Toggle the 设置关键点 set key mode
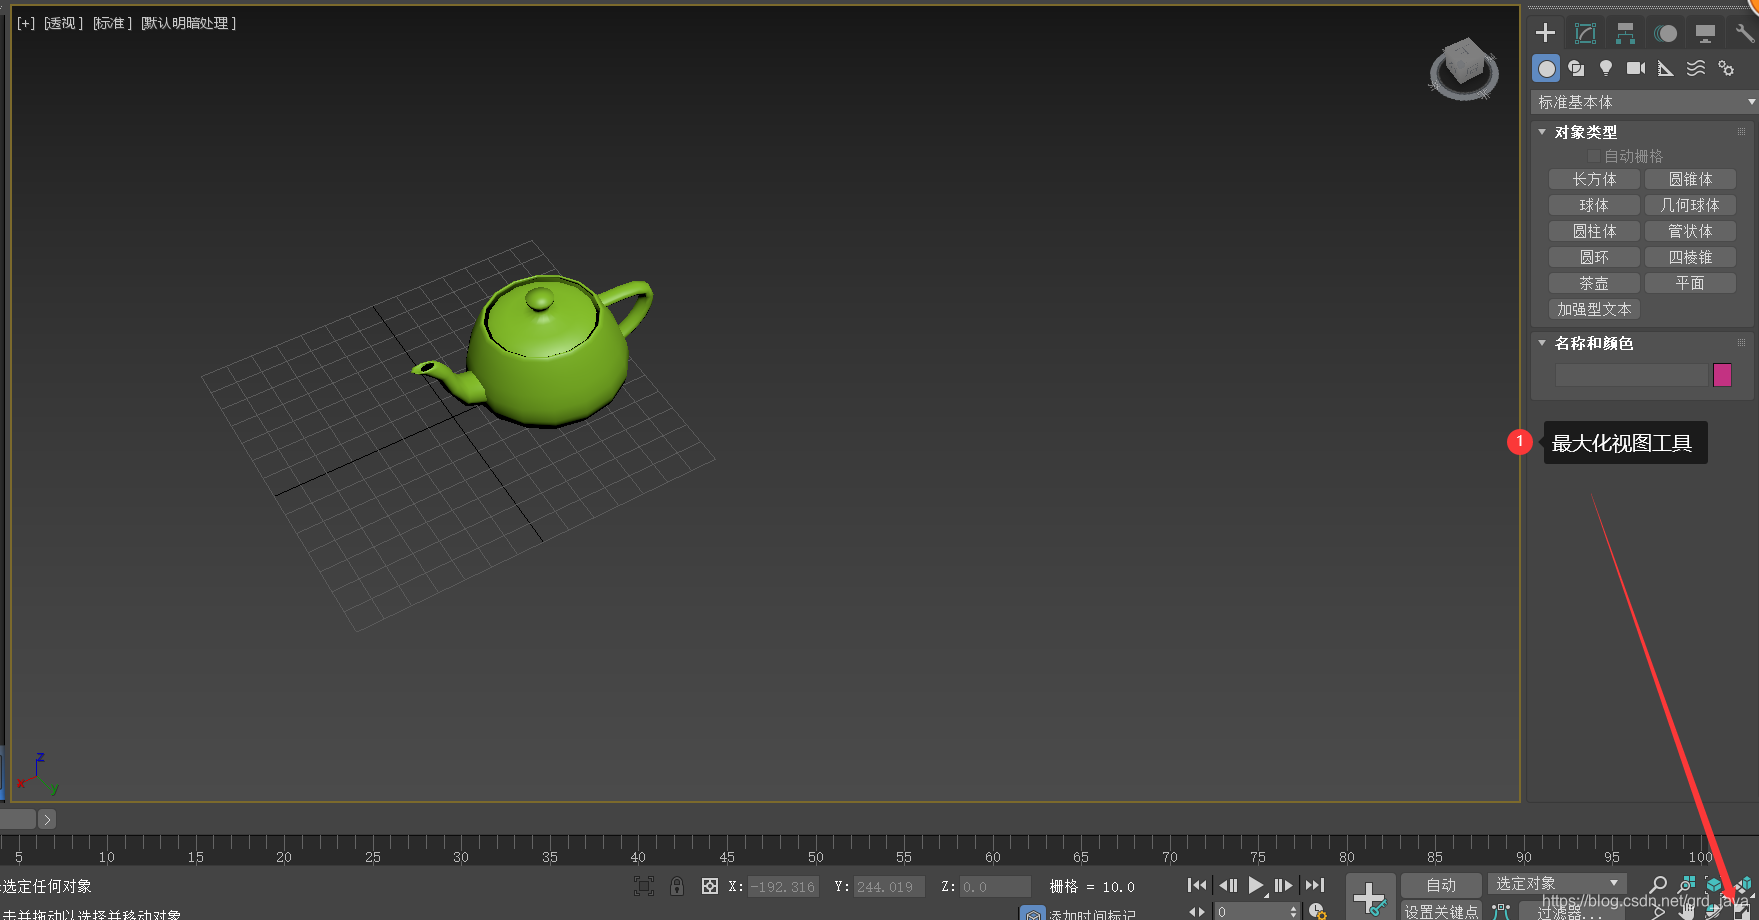Image resolution: width=1759 pixels, height=920 pixels. pos(1441,911)
